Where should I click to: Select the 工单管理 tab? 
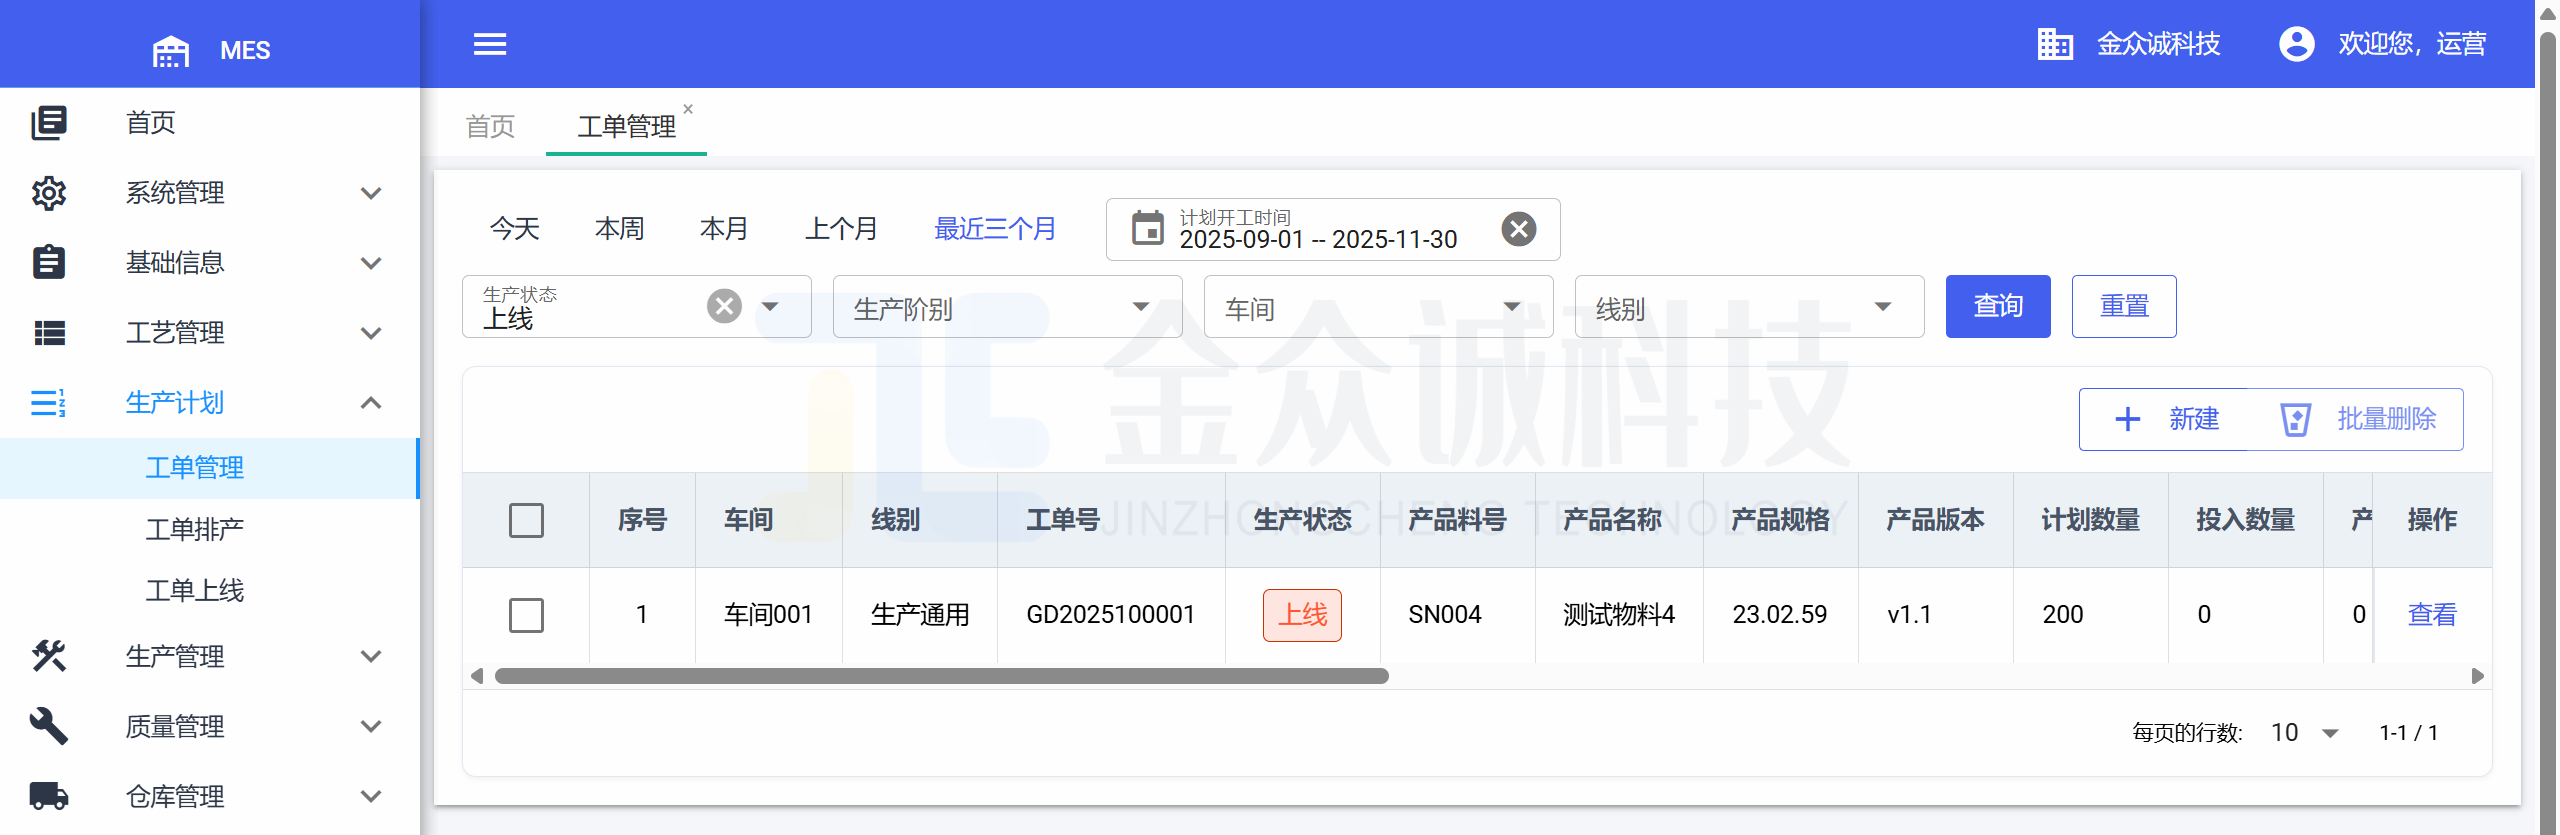[x=626, y=127]
